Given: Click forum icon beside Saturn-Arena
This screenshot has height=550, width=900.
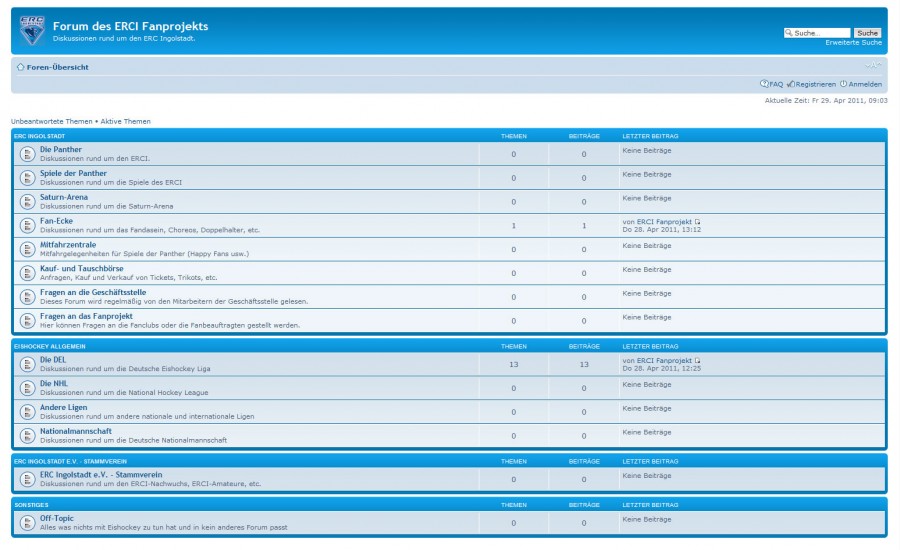Looking at the screenshot, I should coord(27,202).
